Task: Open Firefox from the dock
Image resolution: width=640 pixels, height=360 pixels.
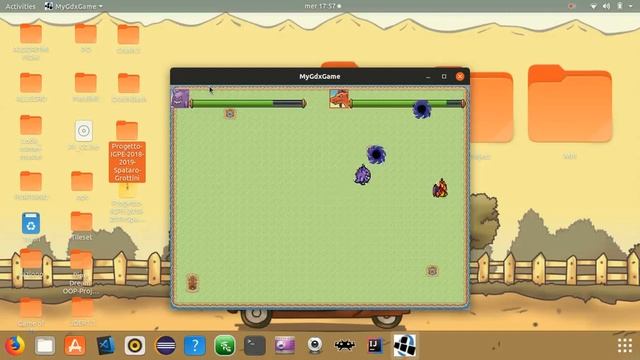Action: (15, 345)
